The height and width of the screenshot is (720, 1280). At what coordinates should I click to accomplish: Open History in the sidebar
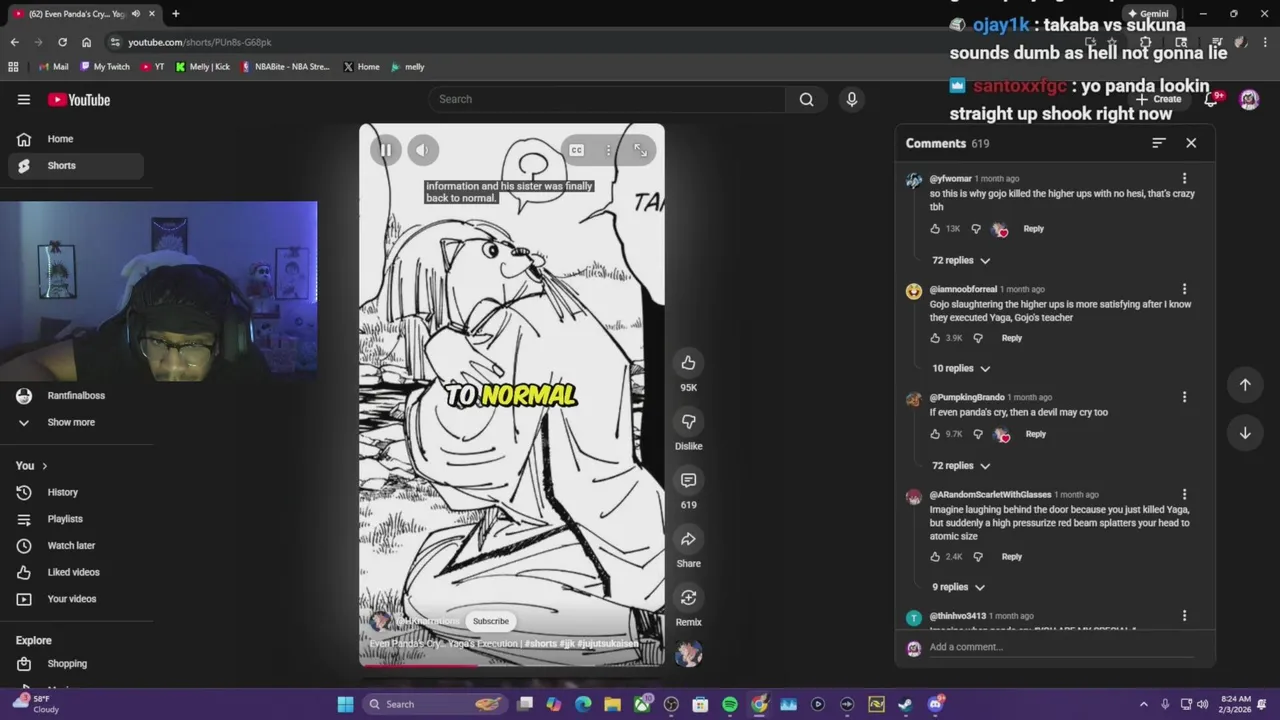point(76,492)
